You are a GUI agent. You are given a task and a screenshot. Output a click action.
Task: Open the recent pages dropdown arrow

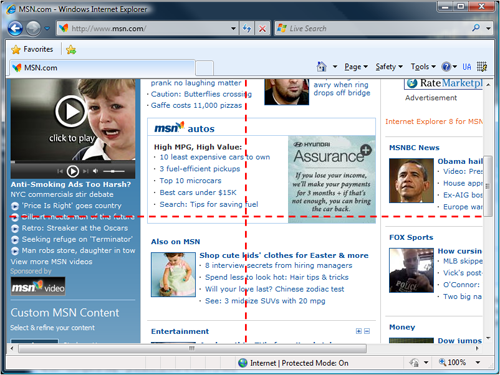point(47,29)
